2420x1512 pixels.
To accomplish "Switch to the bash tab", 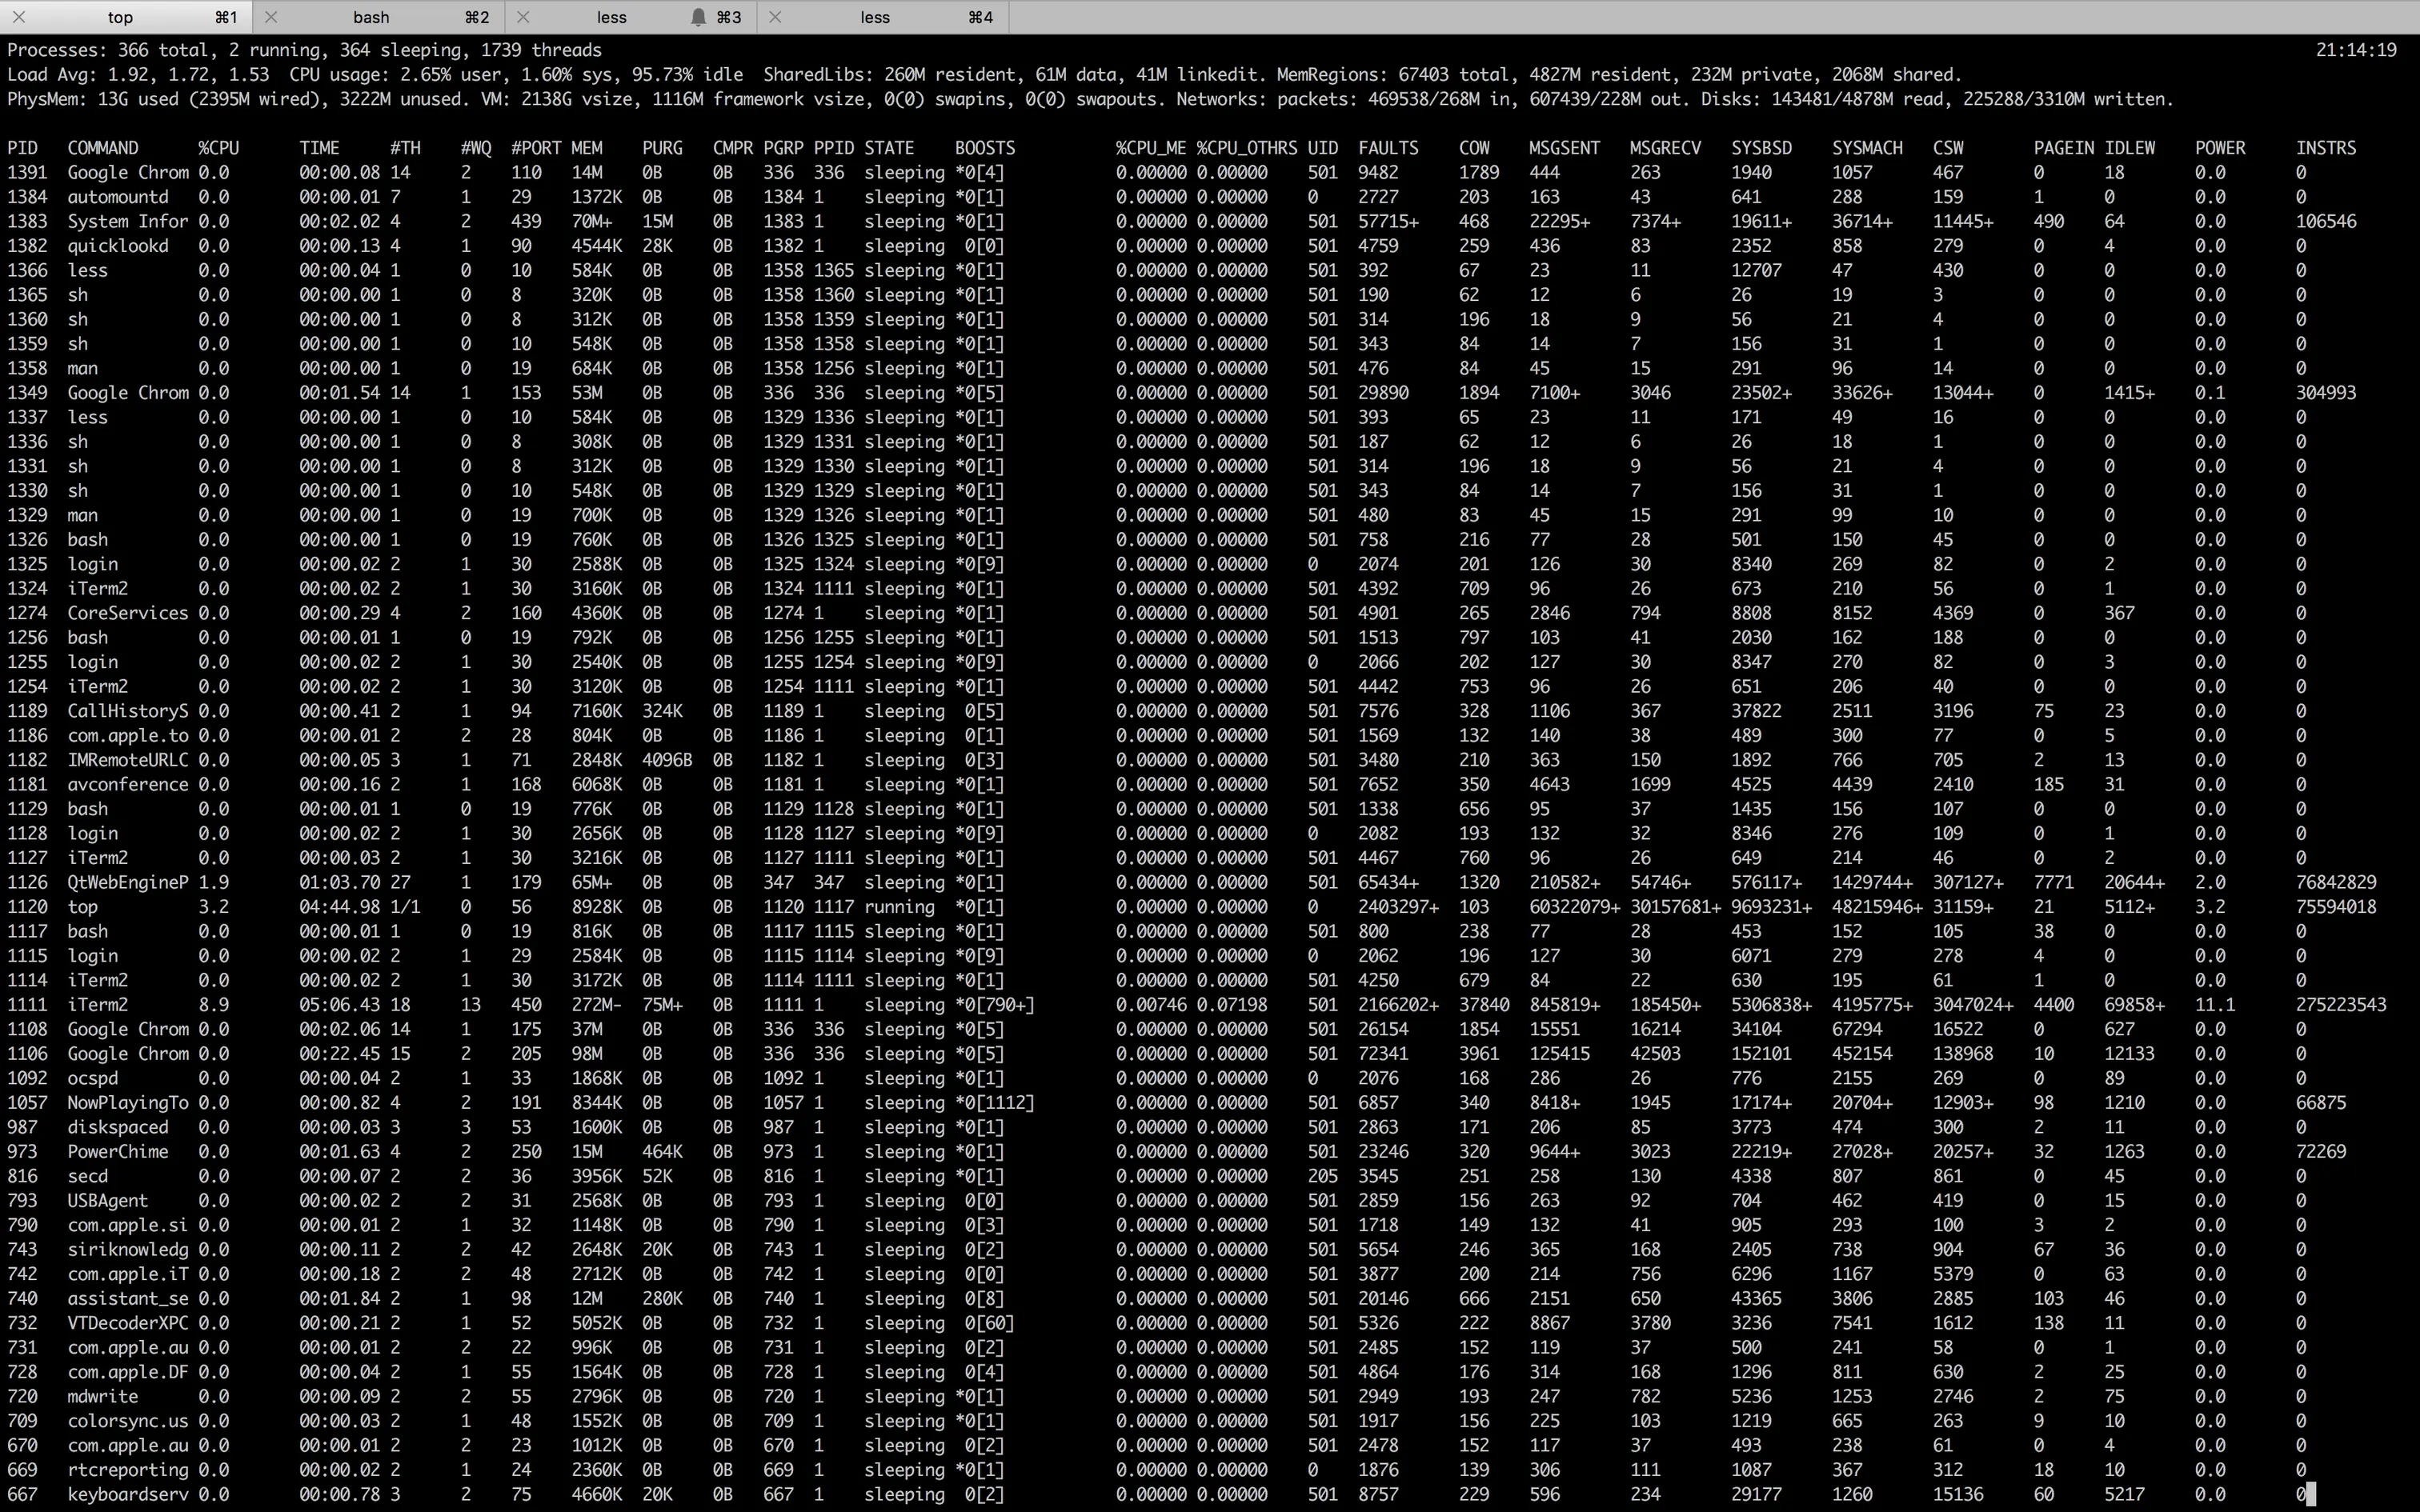I will click(x=371, y=17).
